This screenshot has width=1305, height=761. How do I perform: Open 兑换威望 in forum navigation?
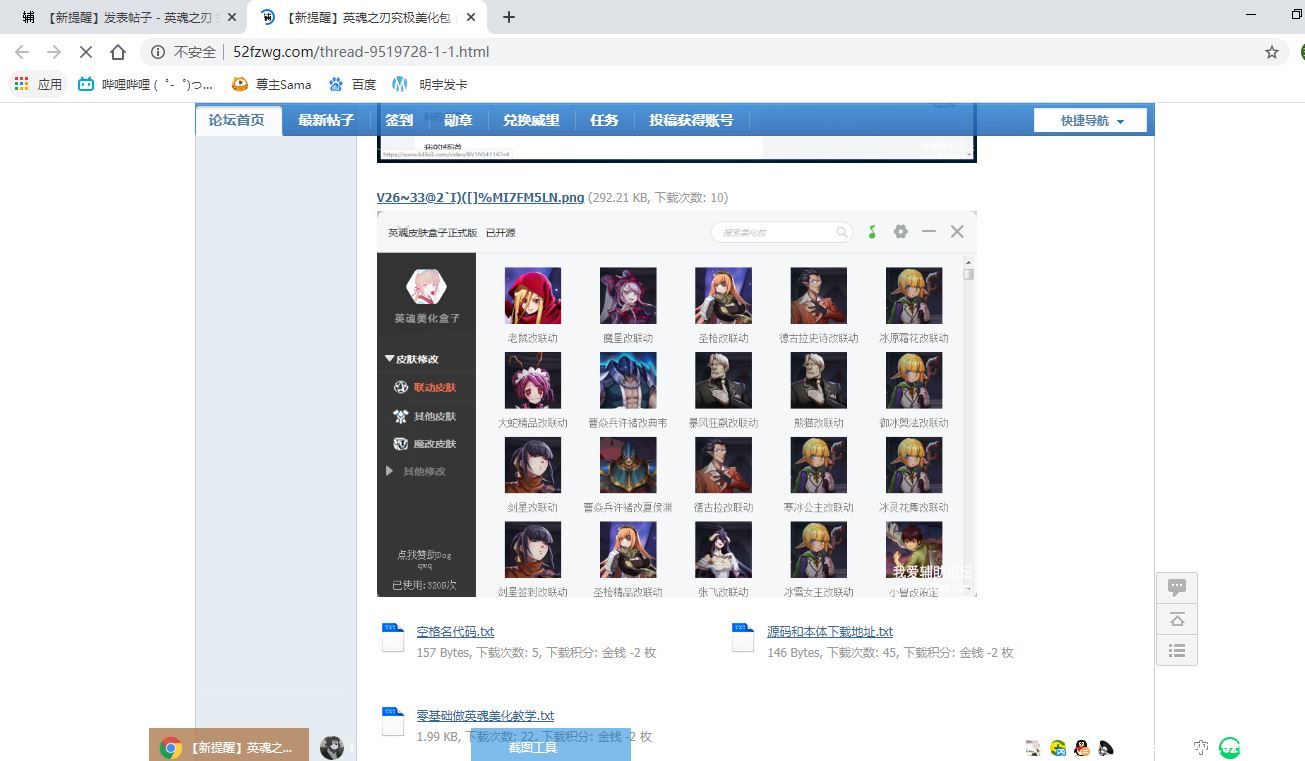click(531, 120)
